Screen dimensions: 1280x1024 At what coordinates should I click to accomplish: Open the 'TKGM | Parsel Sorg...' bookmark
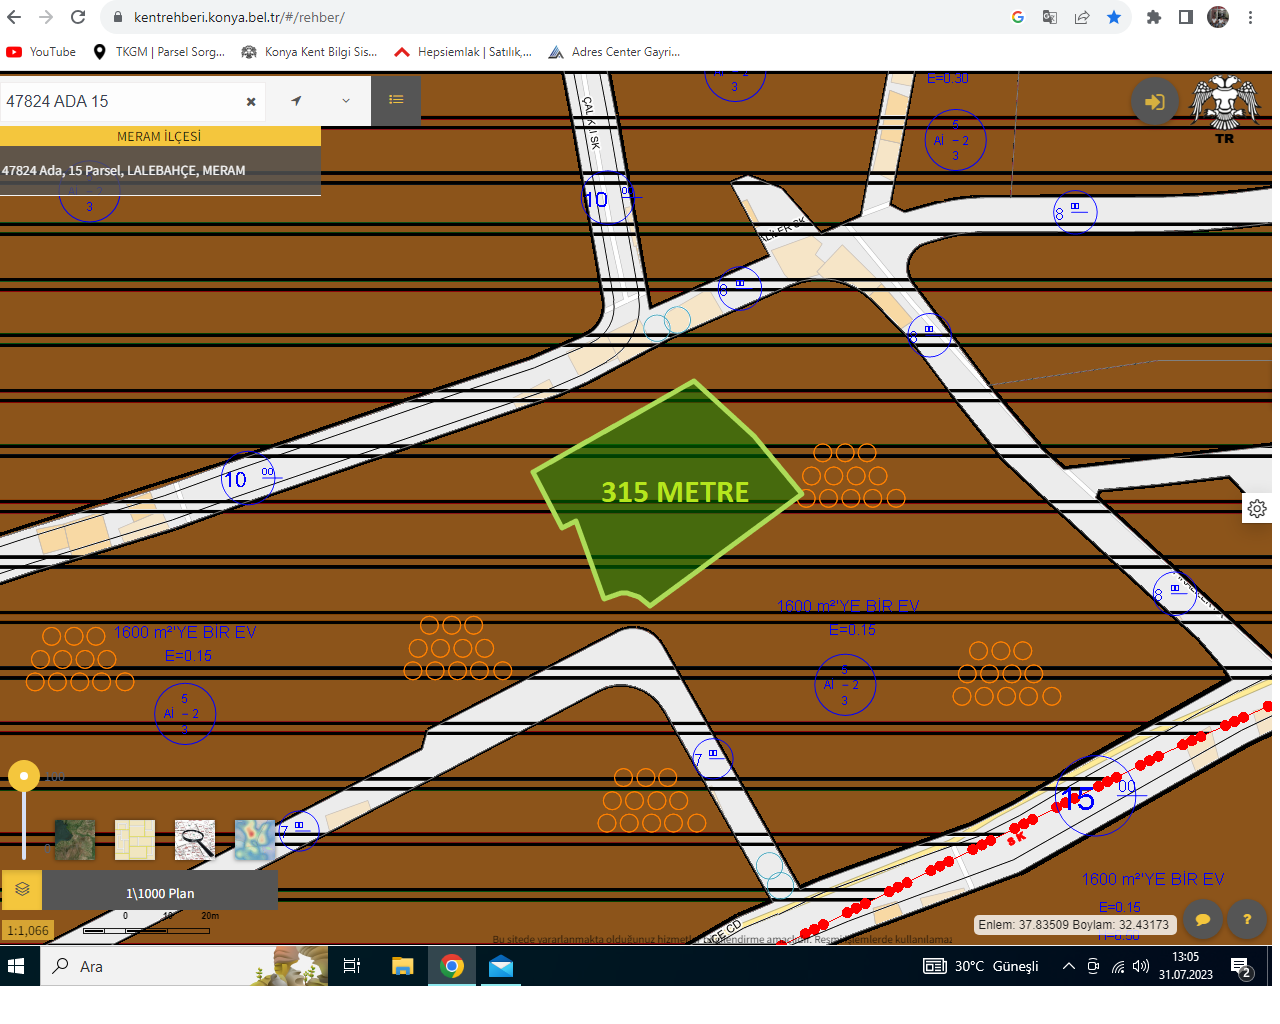click(158, 52)
